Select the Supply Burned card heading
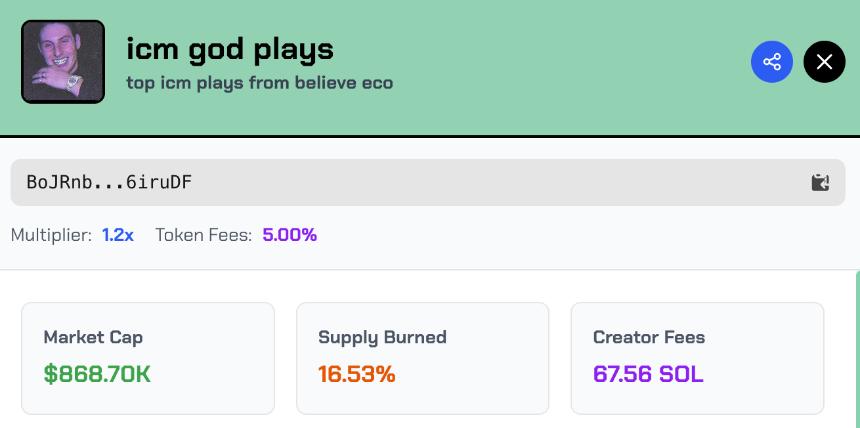 [382, 337]
